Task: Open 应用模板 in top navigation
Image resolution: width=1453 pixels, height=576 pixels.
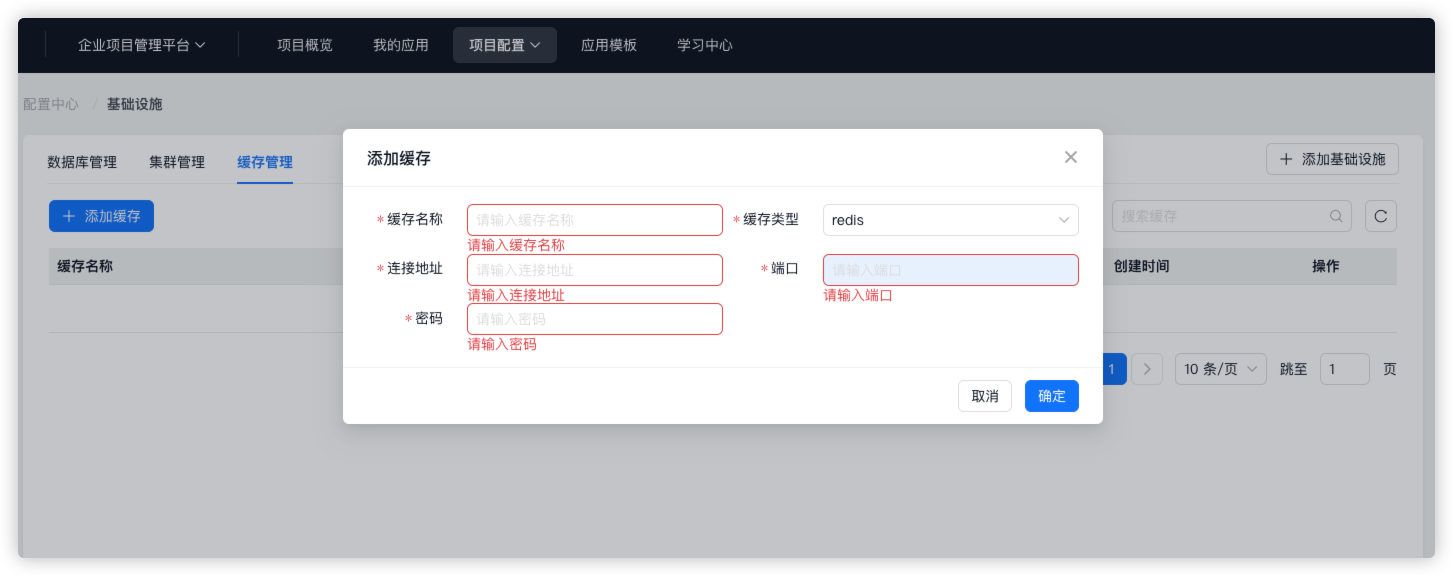Action: point(609,45)
